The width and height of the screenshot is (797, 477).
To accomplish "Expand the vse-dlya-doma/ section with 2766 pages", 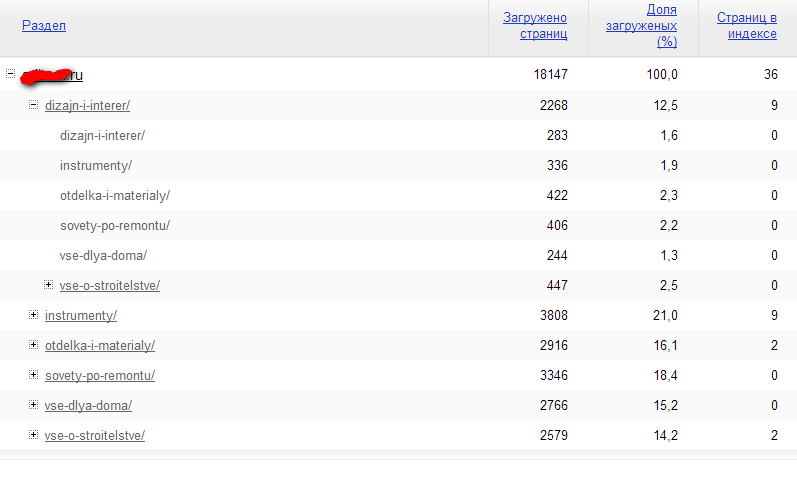I will (33, 405).
